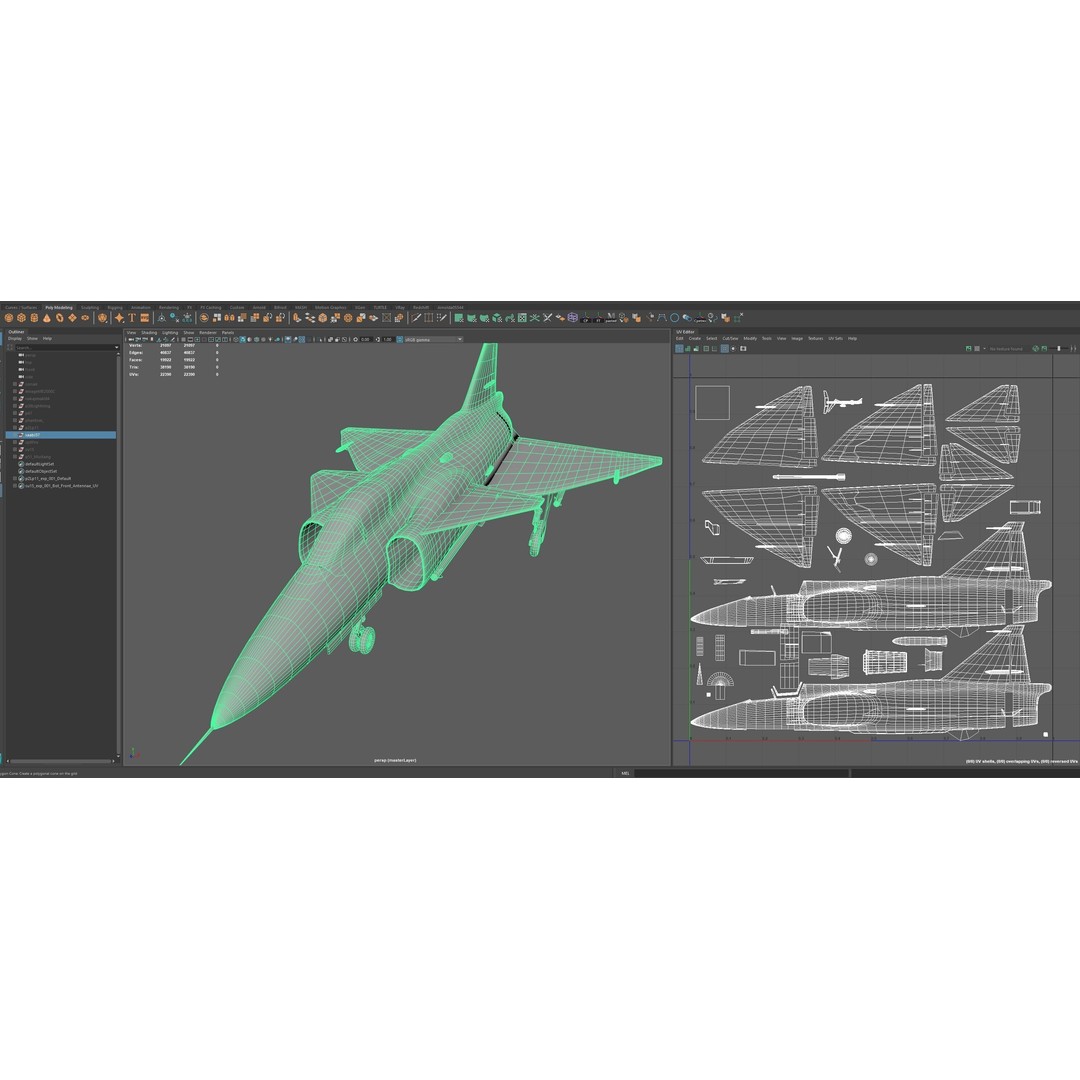Click the Cpenter custom shelf icon
The image size is (1080, 1080).
700,318
